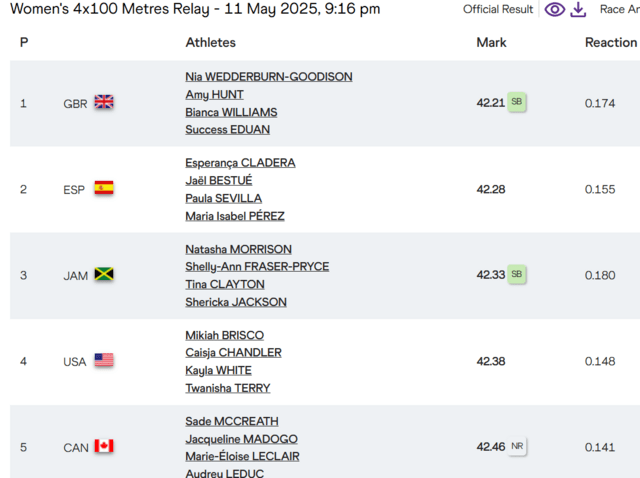Click the Jamaica flag icon
This screenshot has width=640, height=478.
pos(104,274)
